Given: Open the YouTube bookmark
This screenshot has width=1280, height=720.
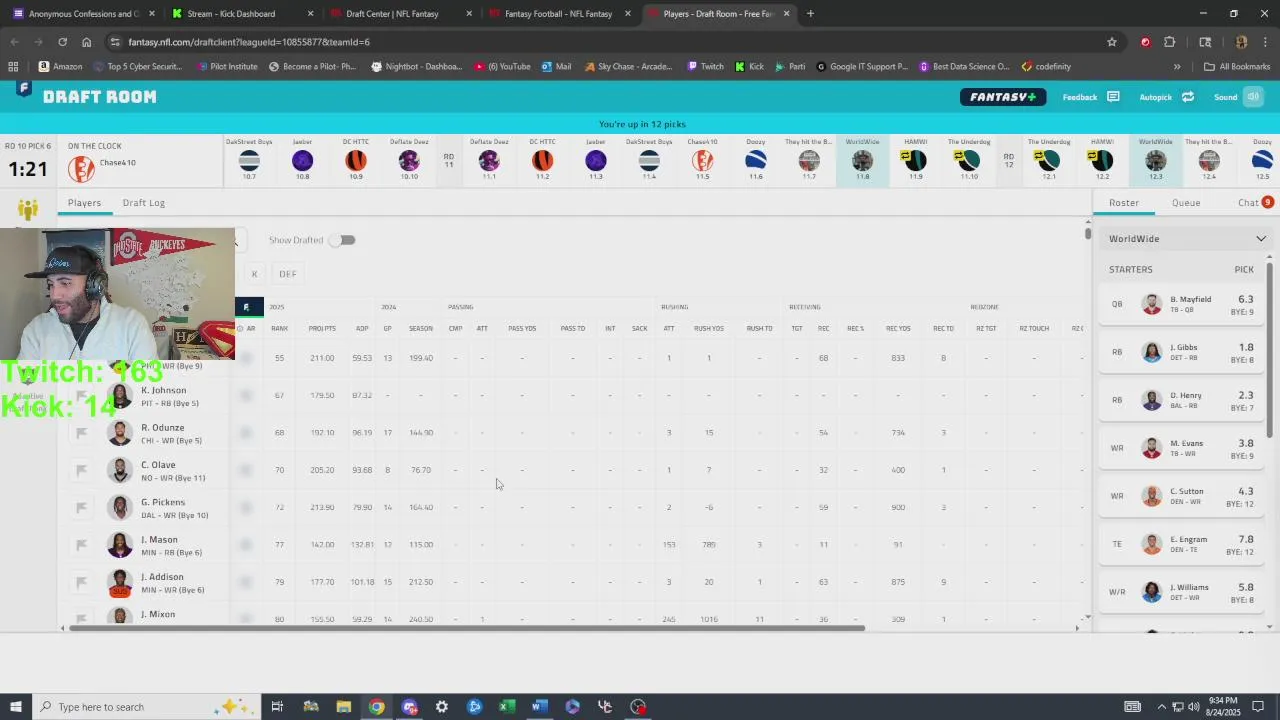Looking at the screenshot, I should pos(502,66).
